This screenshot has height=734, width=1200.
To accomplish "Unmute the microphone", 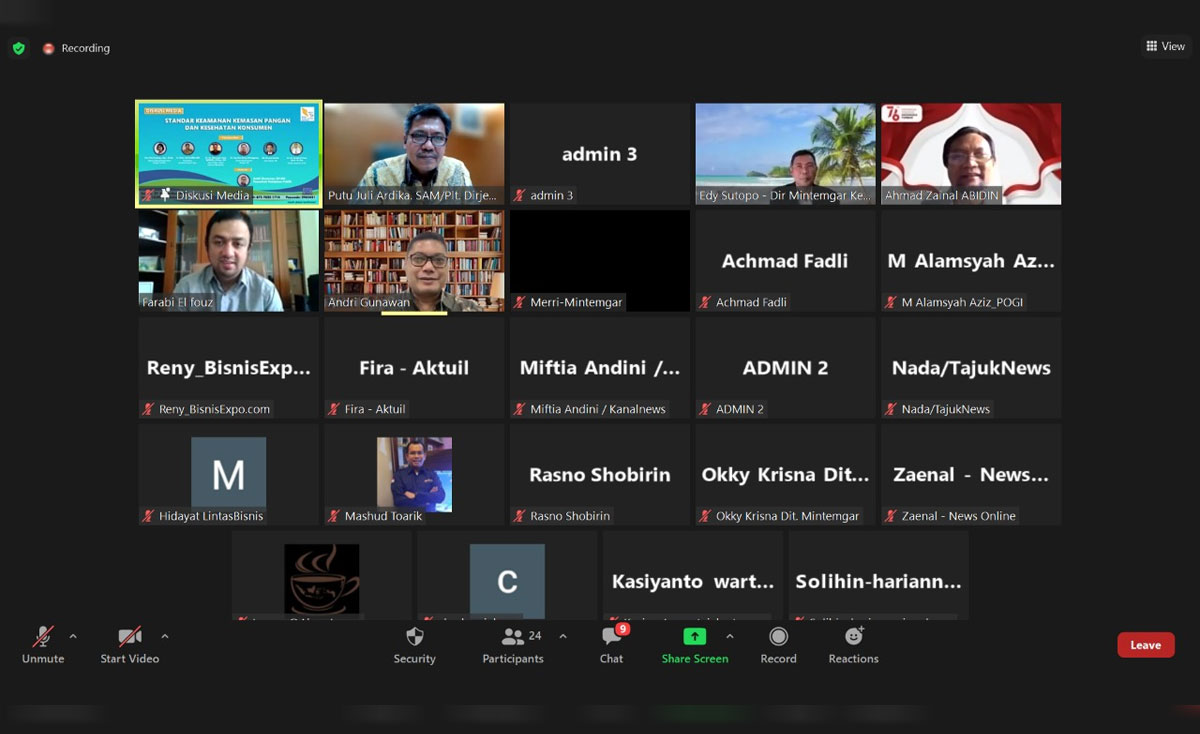I will coord(42,637).
